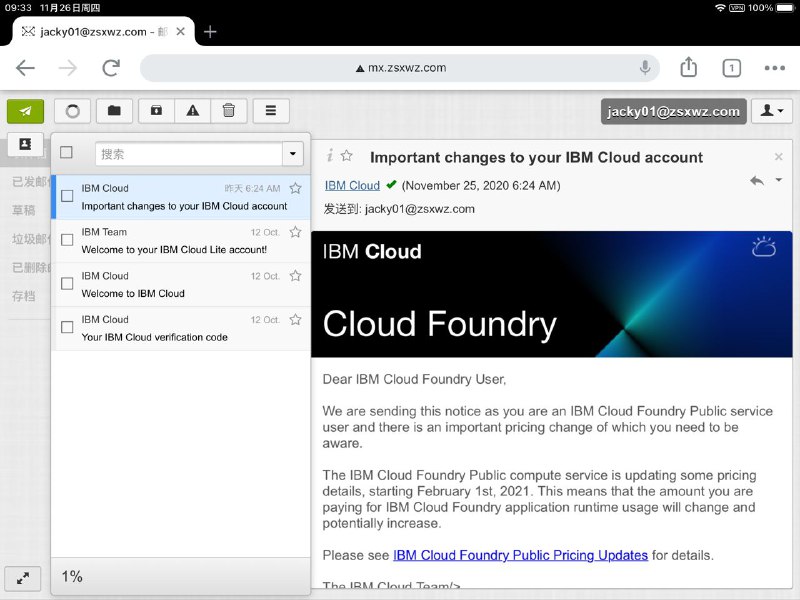Select all messages checkbox beside search
Screen dimensions: 800x600
click(66, 152)
